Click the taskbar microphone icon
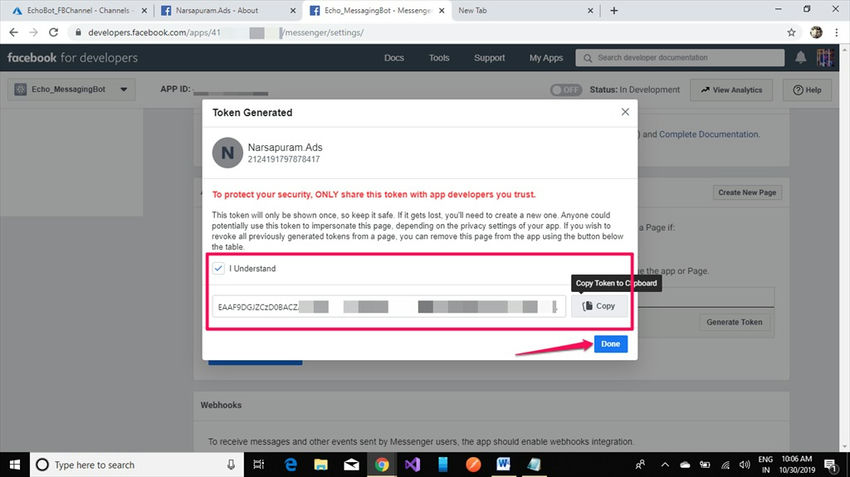 pyautogui.click(x=231, y=465)
